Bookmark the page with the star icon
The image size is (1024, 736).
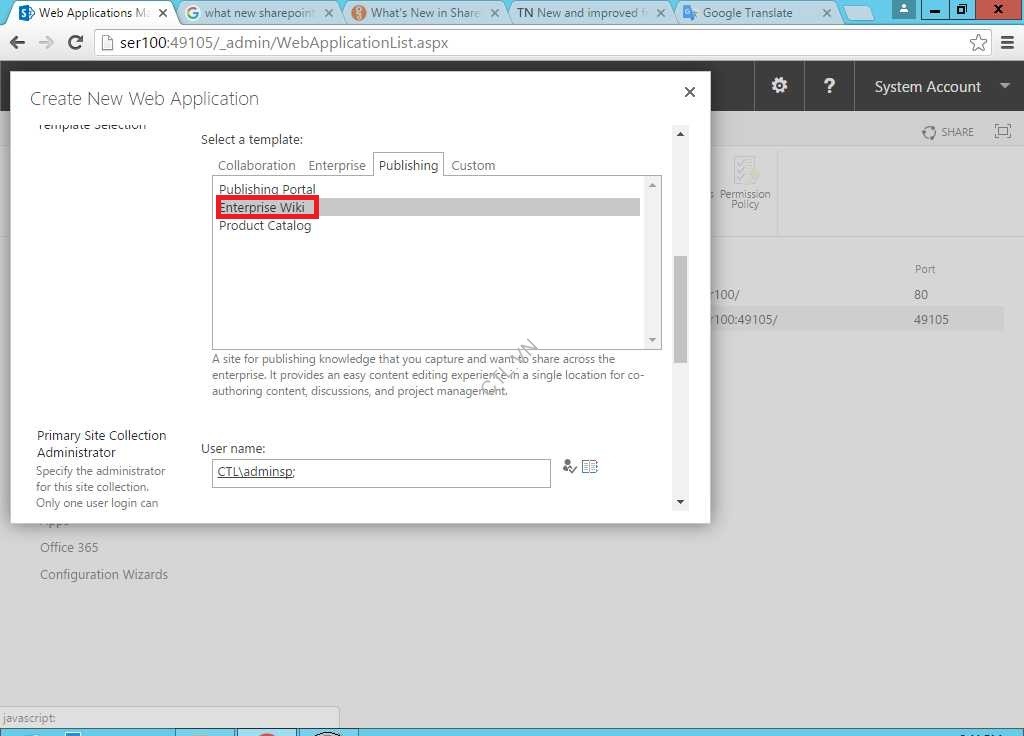(x=978, y=43)
